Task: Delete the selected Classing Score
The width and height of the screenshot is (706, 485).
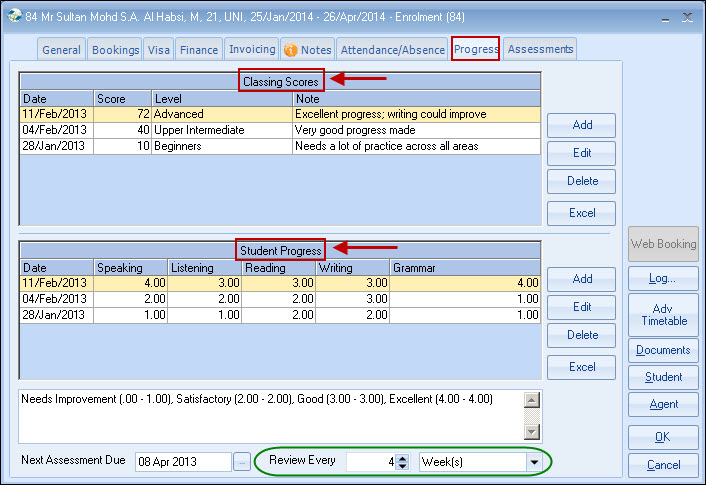Action: pos(582,181)
